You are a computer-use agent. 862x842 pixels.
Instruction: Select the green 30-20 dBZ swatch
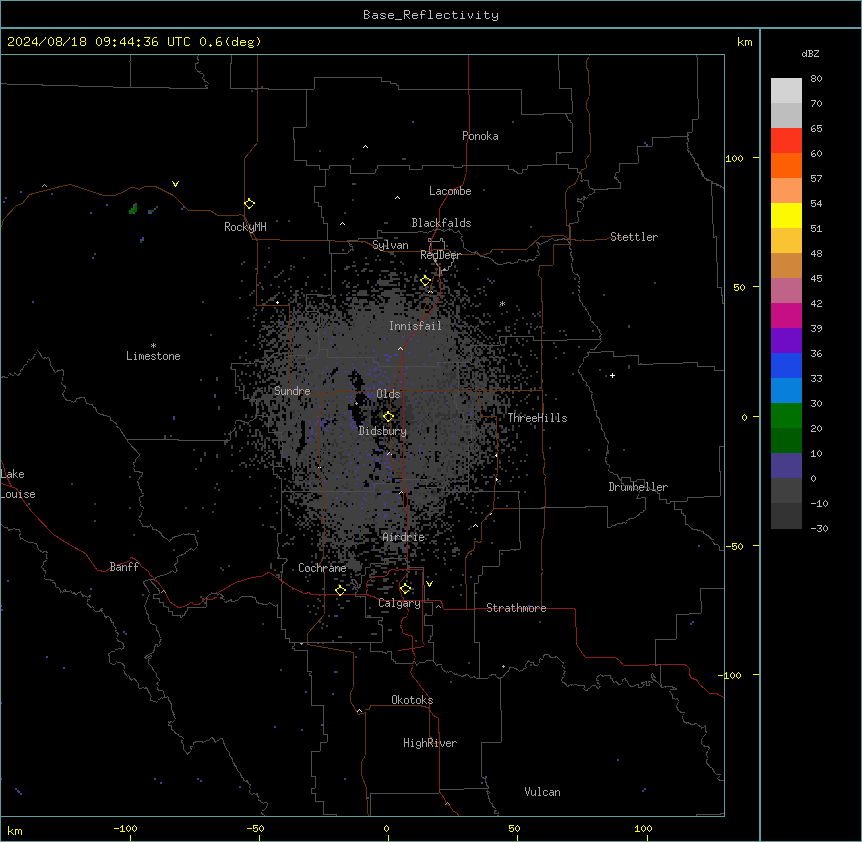tap(786, 416)
